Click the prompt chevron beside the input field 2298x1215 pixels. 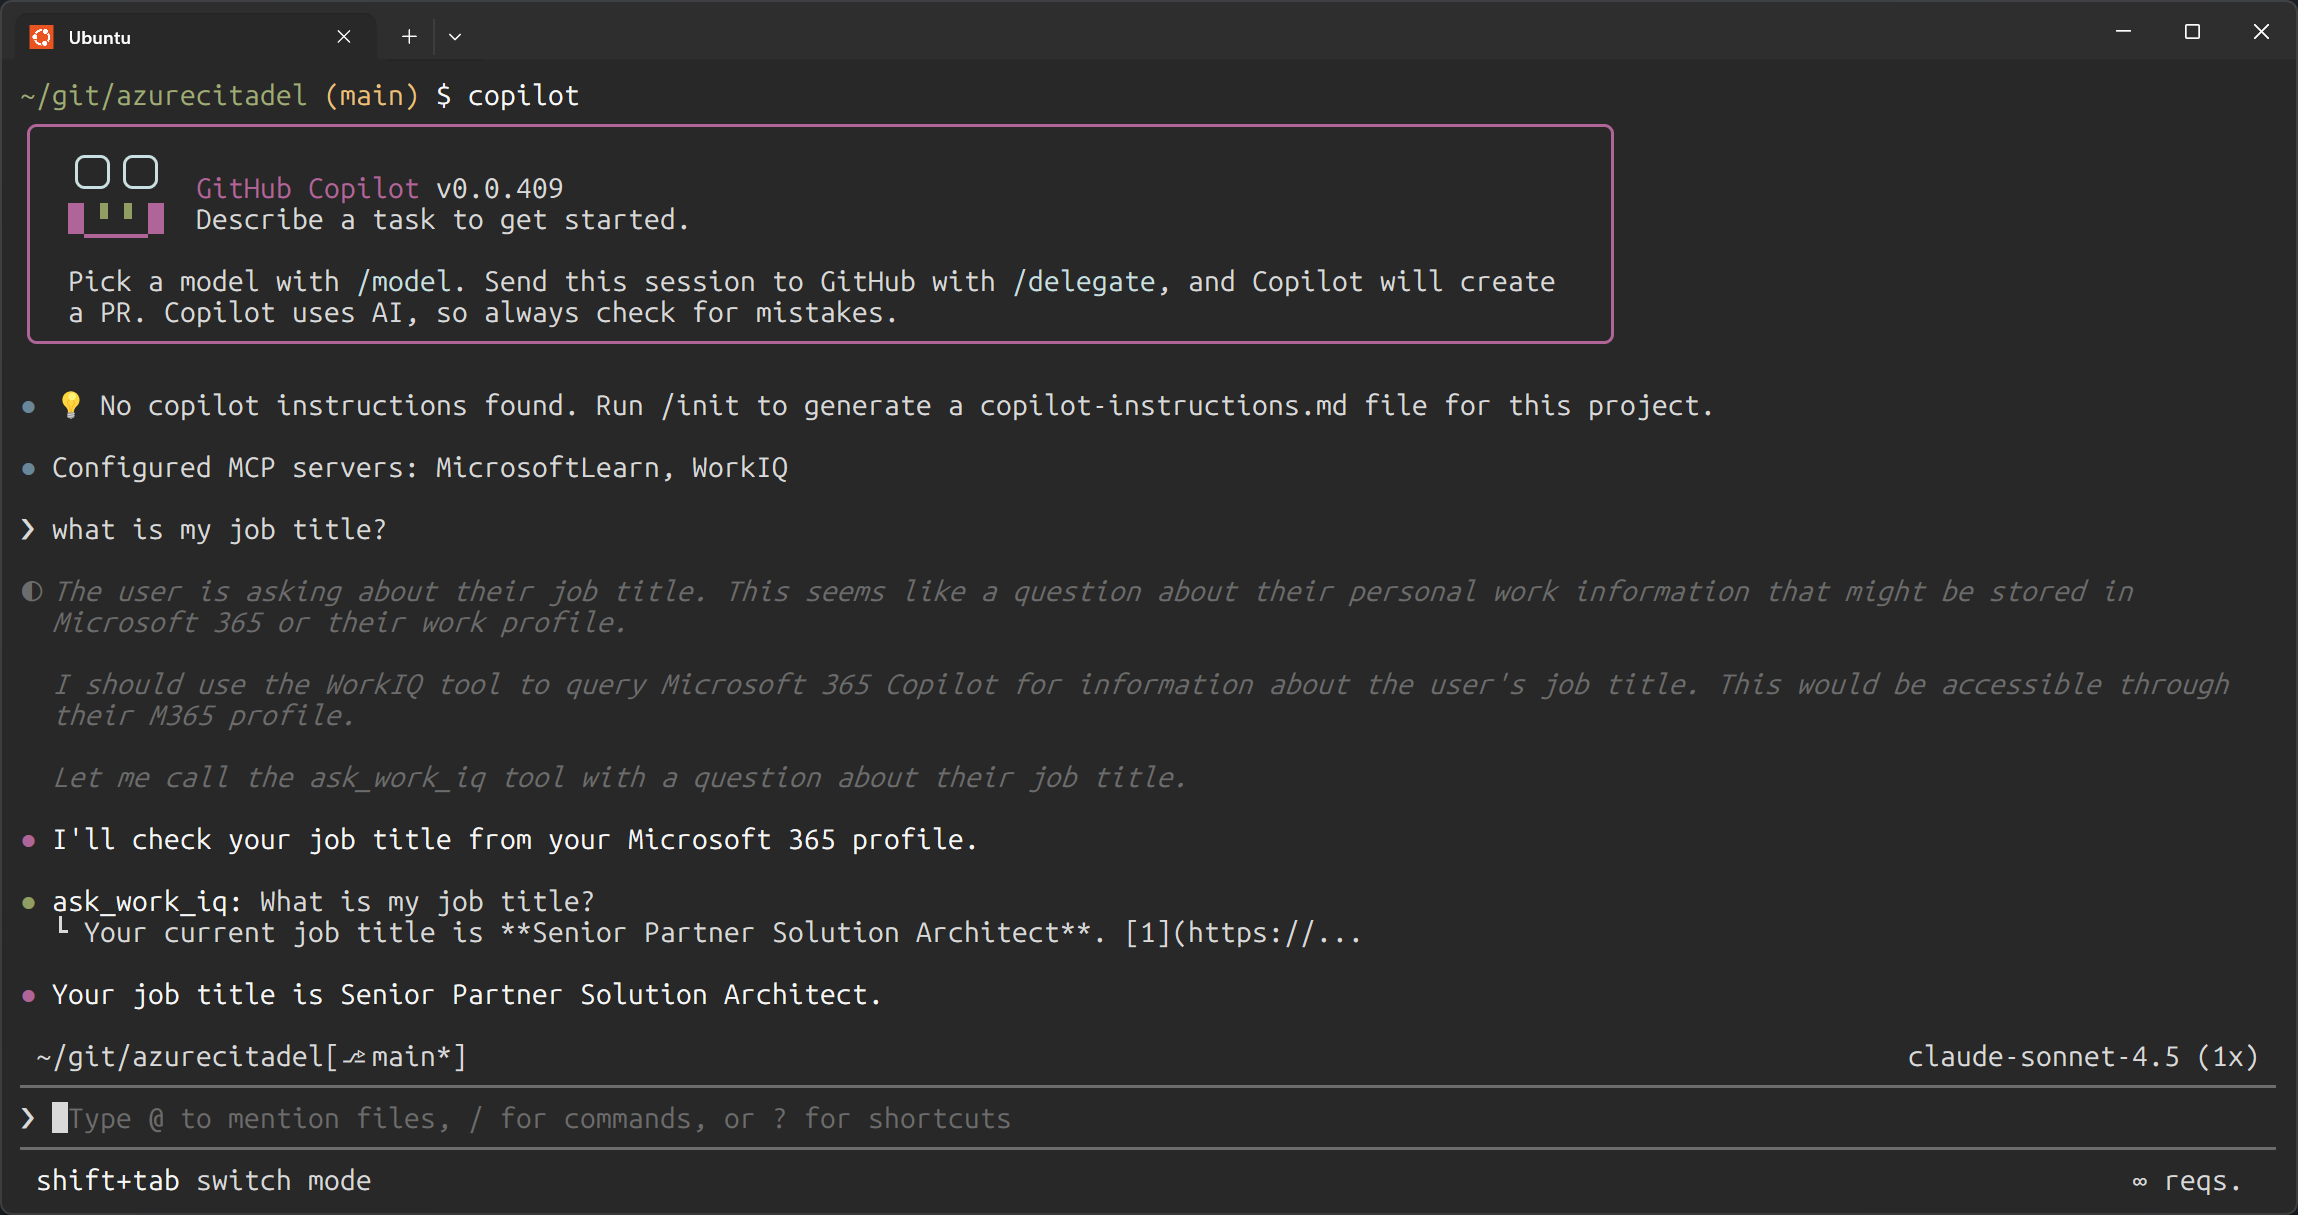(x=27, y=1118)
